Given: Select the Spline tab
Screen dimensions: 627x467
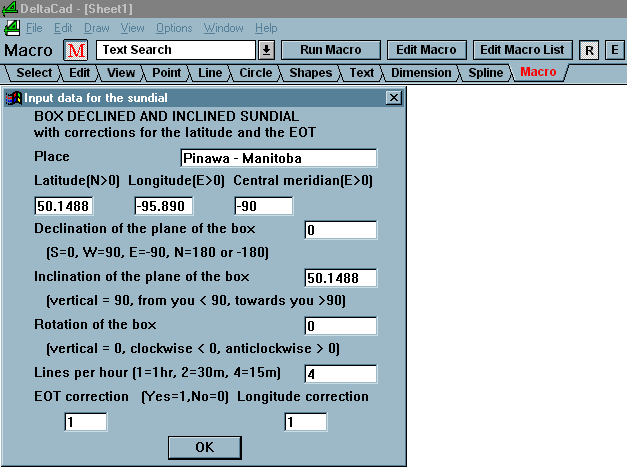Looking at the screenshot, I should 486,72.
